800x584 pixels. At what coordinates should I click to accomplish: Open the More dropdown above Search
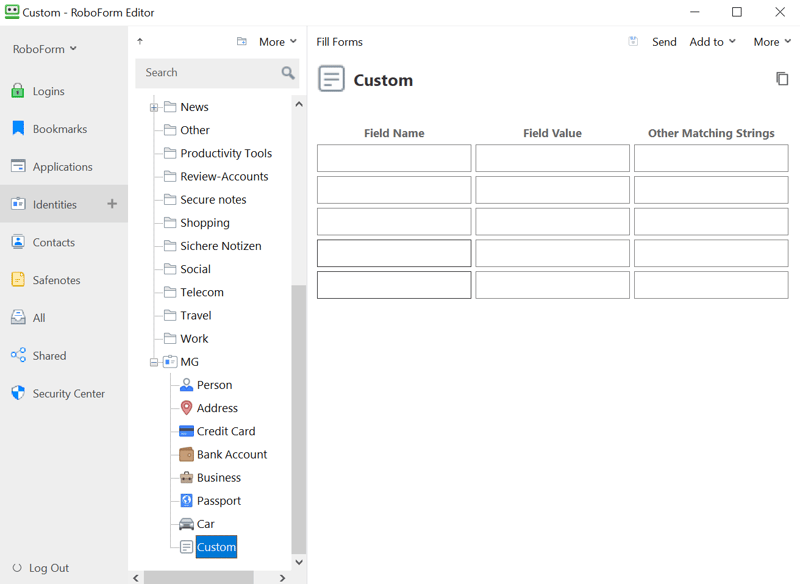click(278, 42)
